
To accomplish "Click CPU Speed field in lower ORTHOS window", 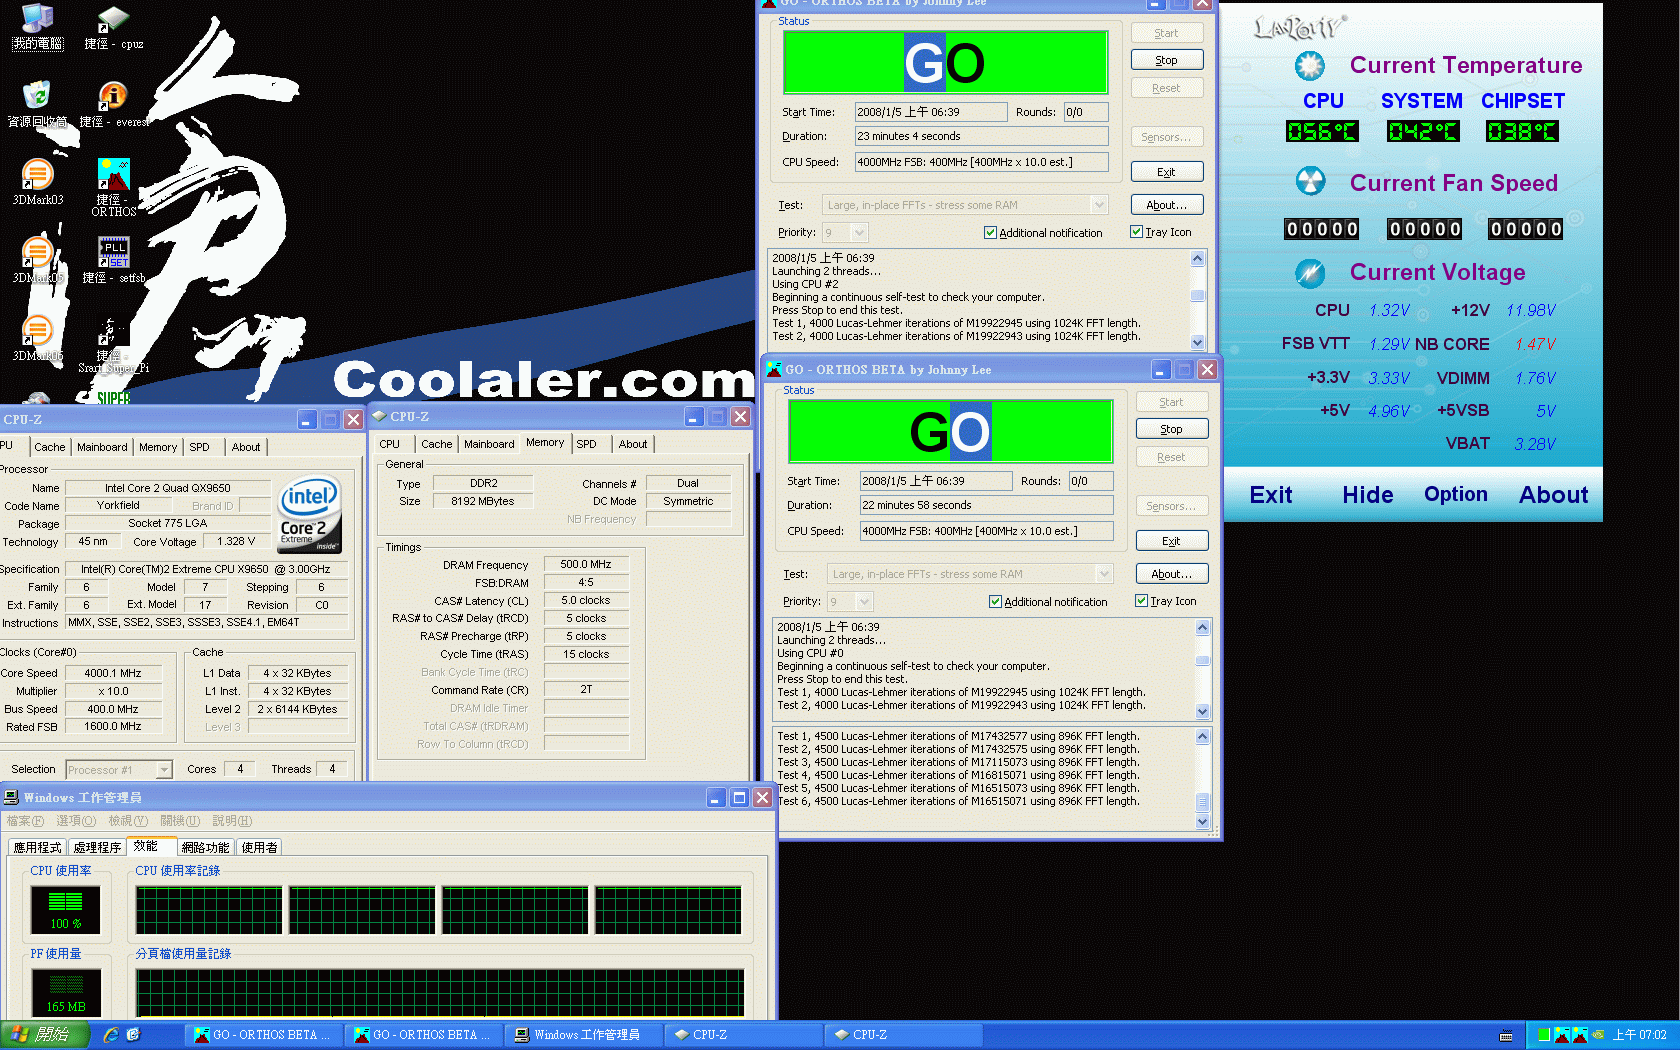I will [987, 531].
